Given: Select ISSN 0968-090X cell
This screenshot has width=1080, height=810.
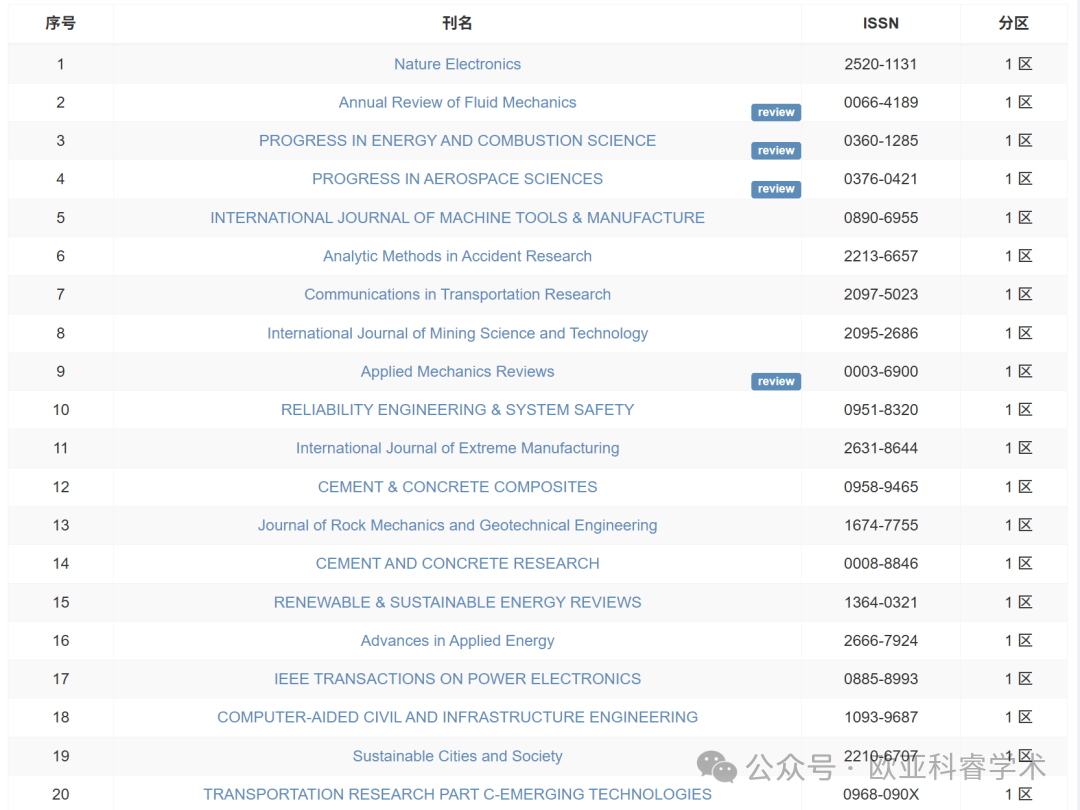Looking at the screenshot, I should point(881,794).
